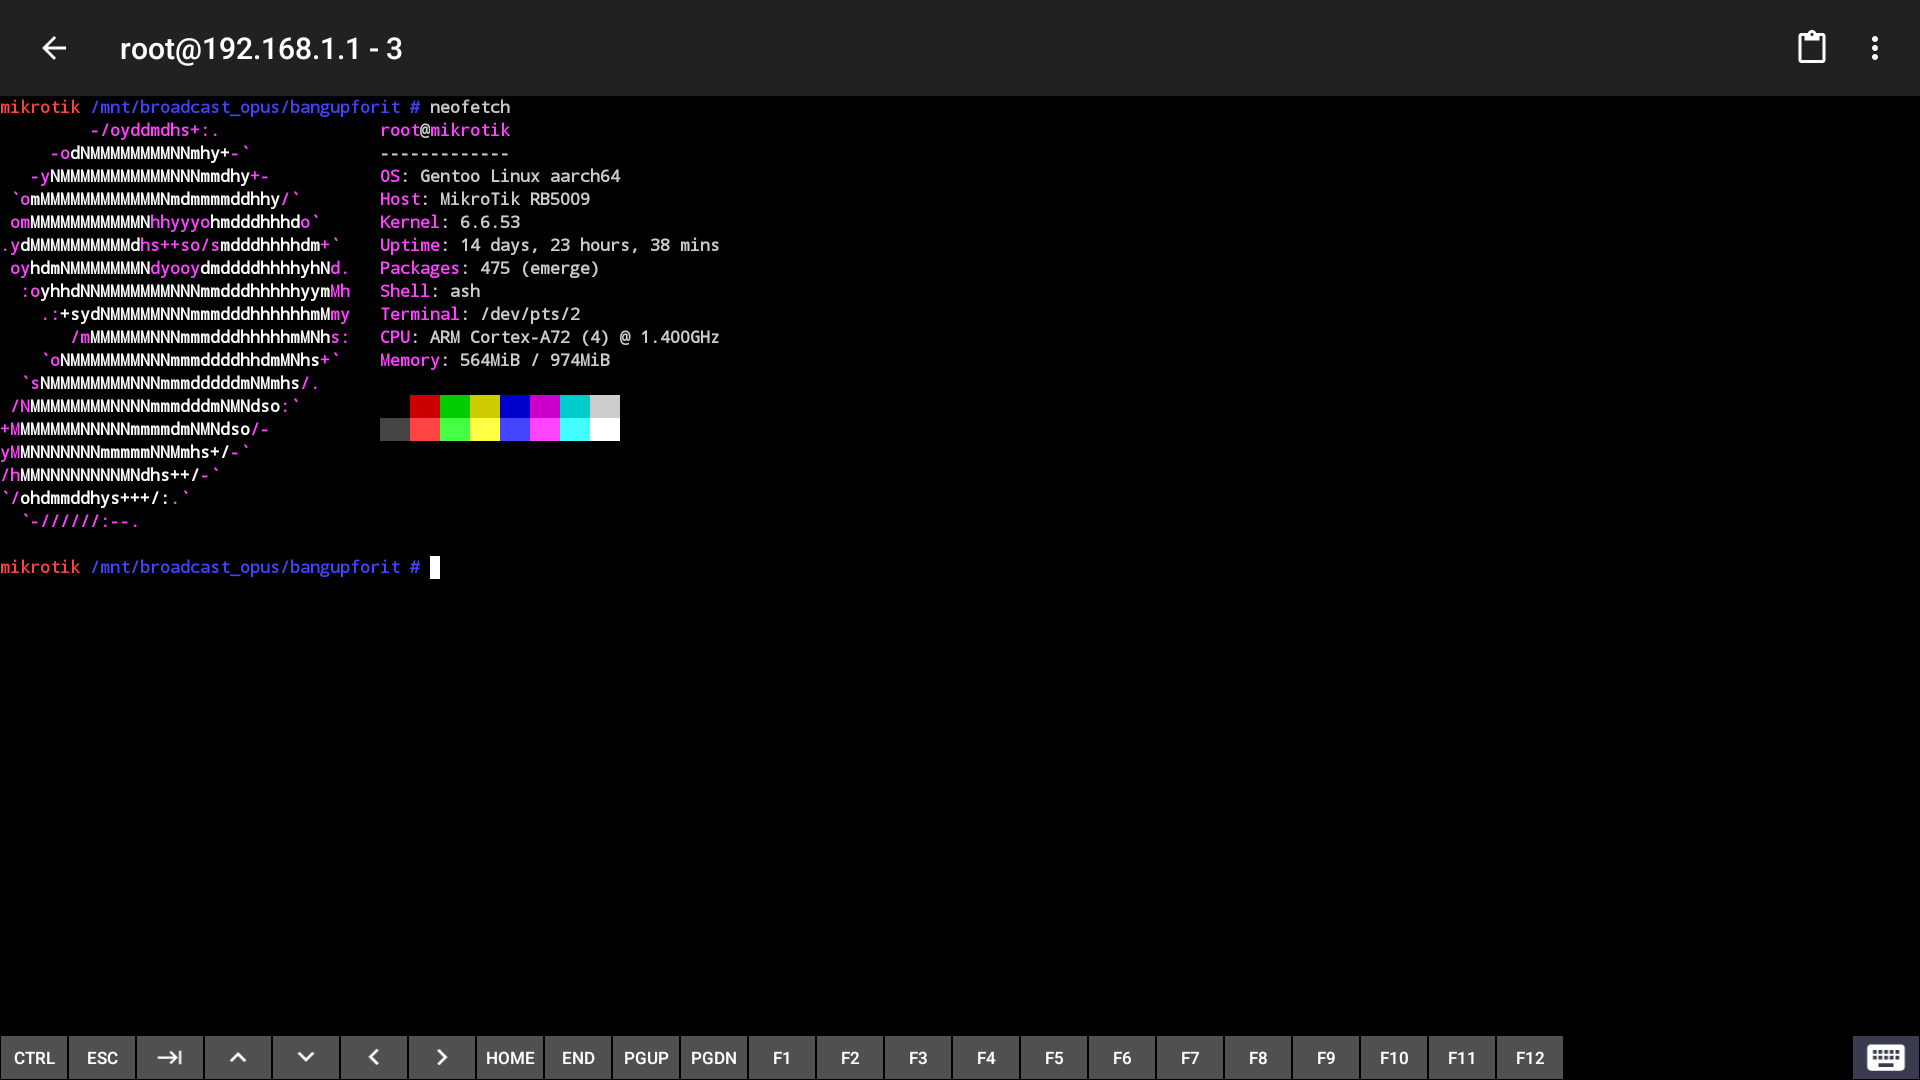Click the bright red color block
Screen dimensions: 1920x1080
(x=424, y=429)
